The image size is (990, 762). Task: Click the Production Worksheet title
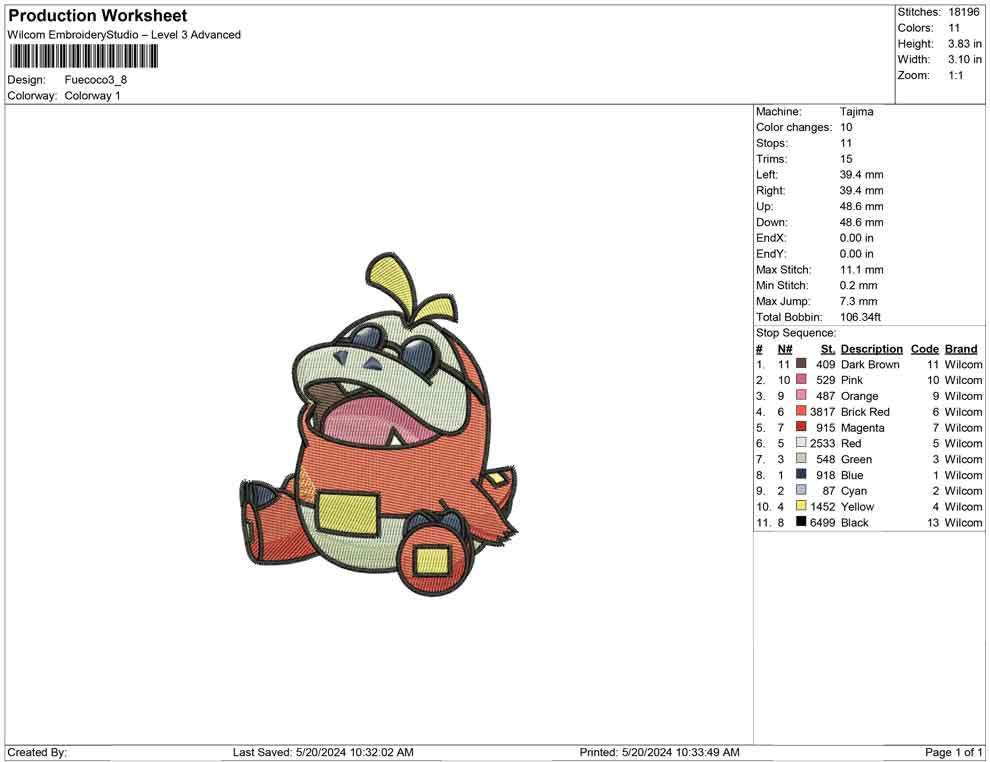[98, 15]
